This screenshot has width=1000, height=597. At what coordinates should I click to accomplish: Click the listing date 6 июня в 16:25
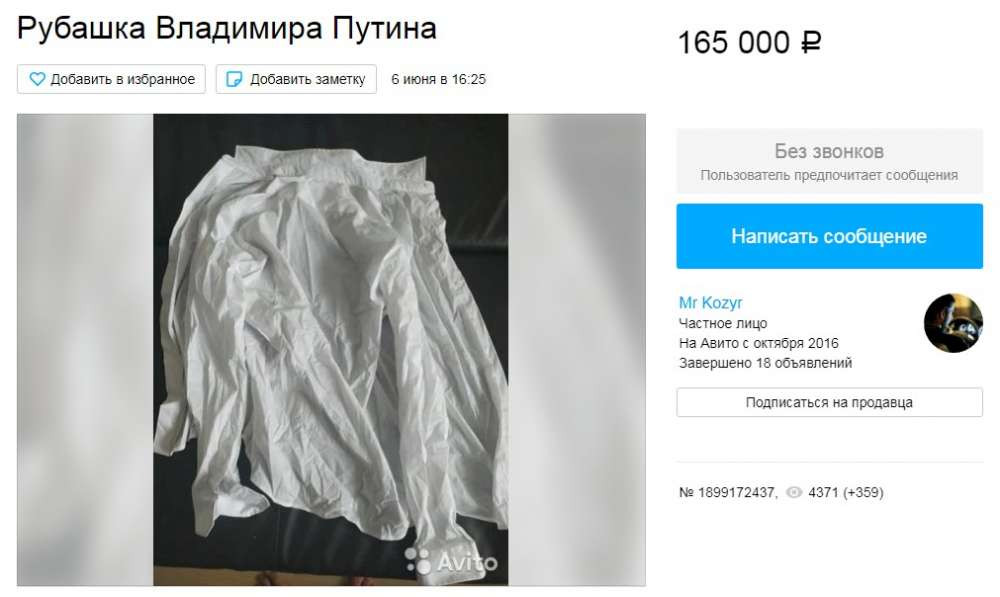point(438,79)
